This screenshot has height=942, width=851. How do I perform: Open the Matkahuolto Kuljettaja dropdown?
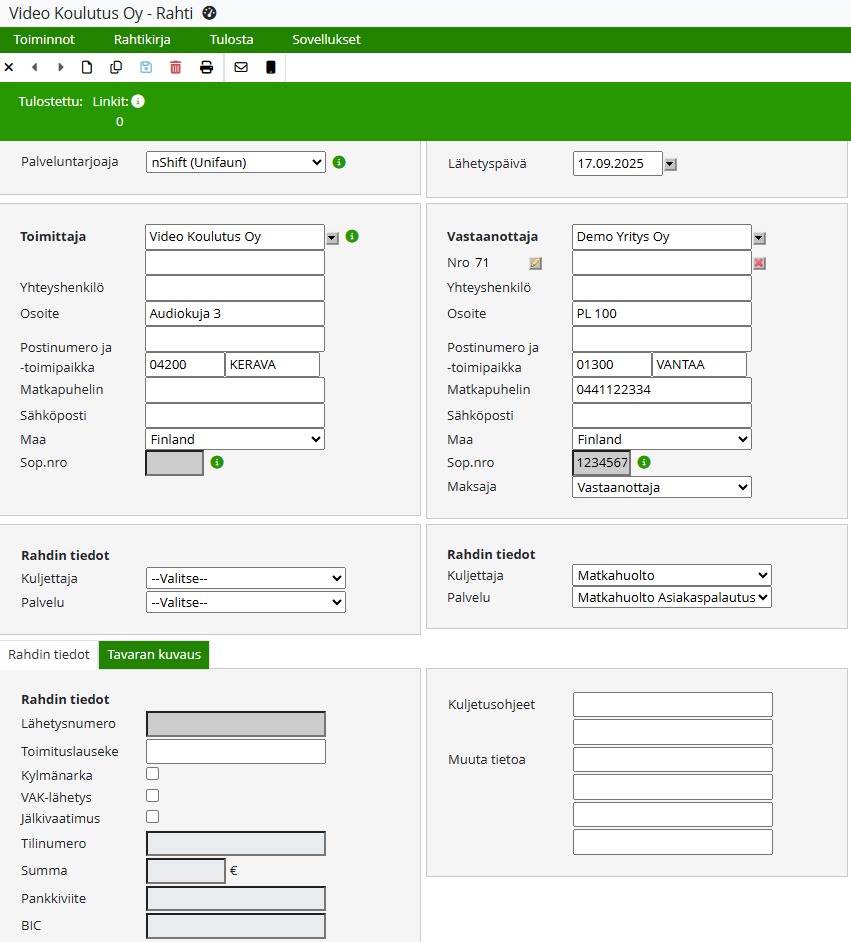[671, 575]
